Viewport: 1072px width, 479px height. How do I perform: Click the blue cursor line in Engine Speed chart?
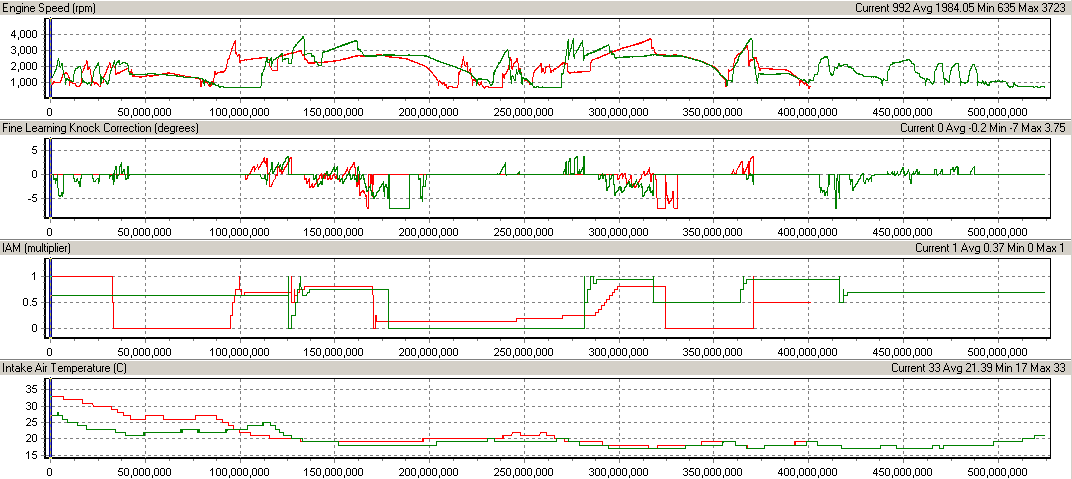[x=46, y=58]
